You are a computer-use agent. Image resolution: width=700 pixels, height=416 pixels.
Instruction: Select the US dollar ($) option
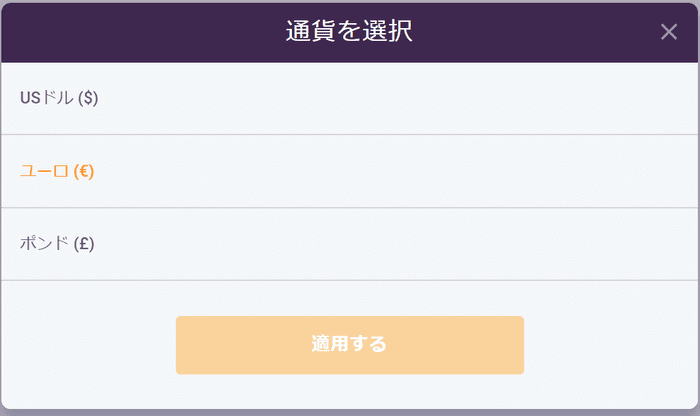point(59,97)
